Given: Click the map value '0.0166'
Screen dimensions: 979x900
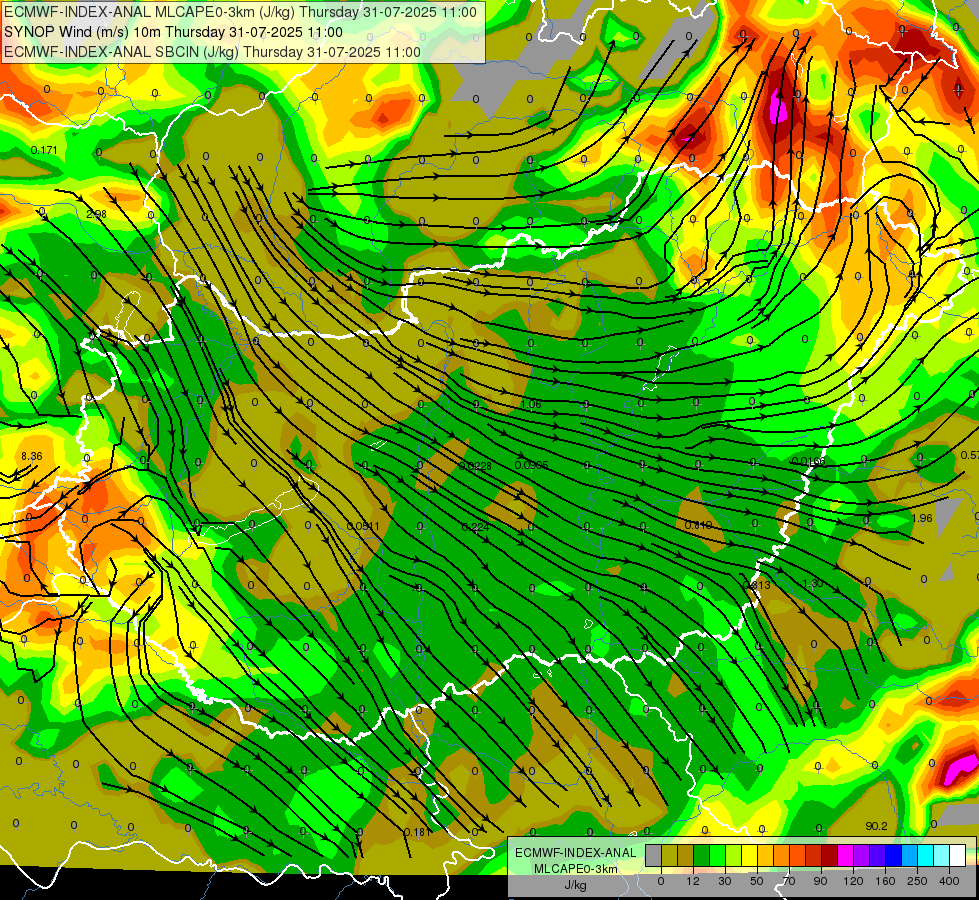Looking at the screenshot, I should [x=808, y=462].
